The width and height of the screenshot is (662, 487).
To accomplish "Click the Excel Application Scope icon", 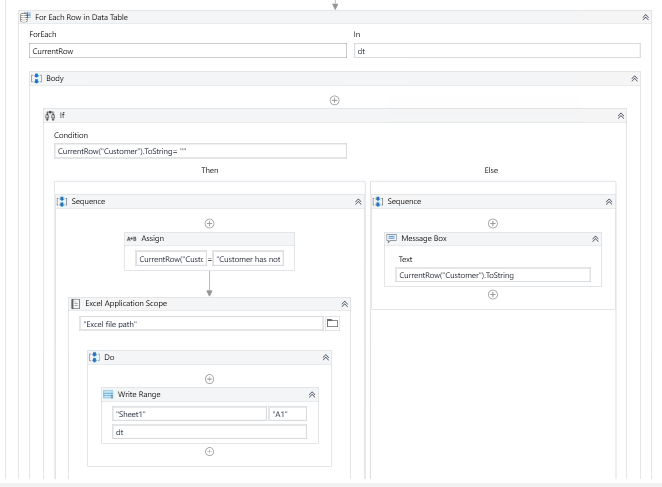I will 76,303.
